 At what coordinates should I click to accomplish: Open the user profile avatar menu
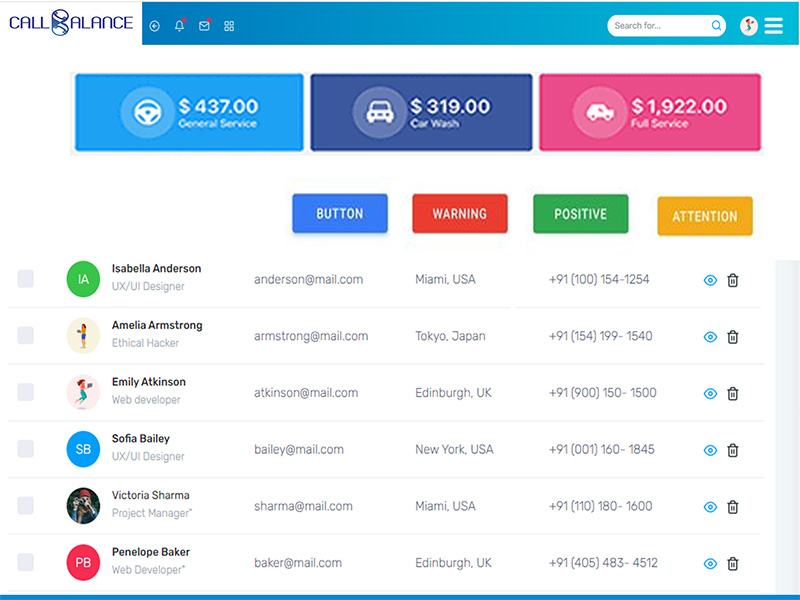tap(748, 26)
